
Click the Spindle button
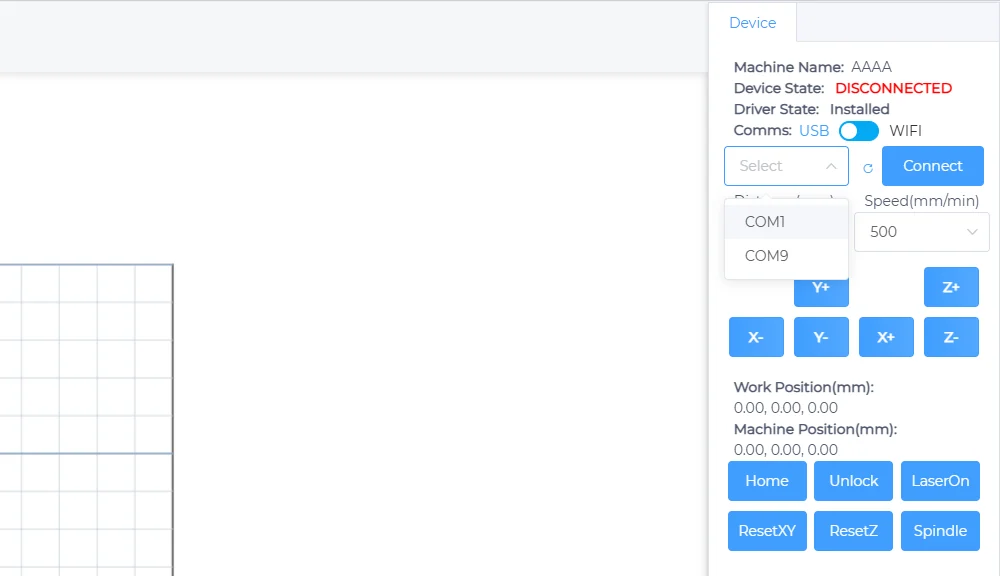940,531
